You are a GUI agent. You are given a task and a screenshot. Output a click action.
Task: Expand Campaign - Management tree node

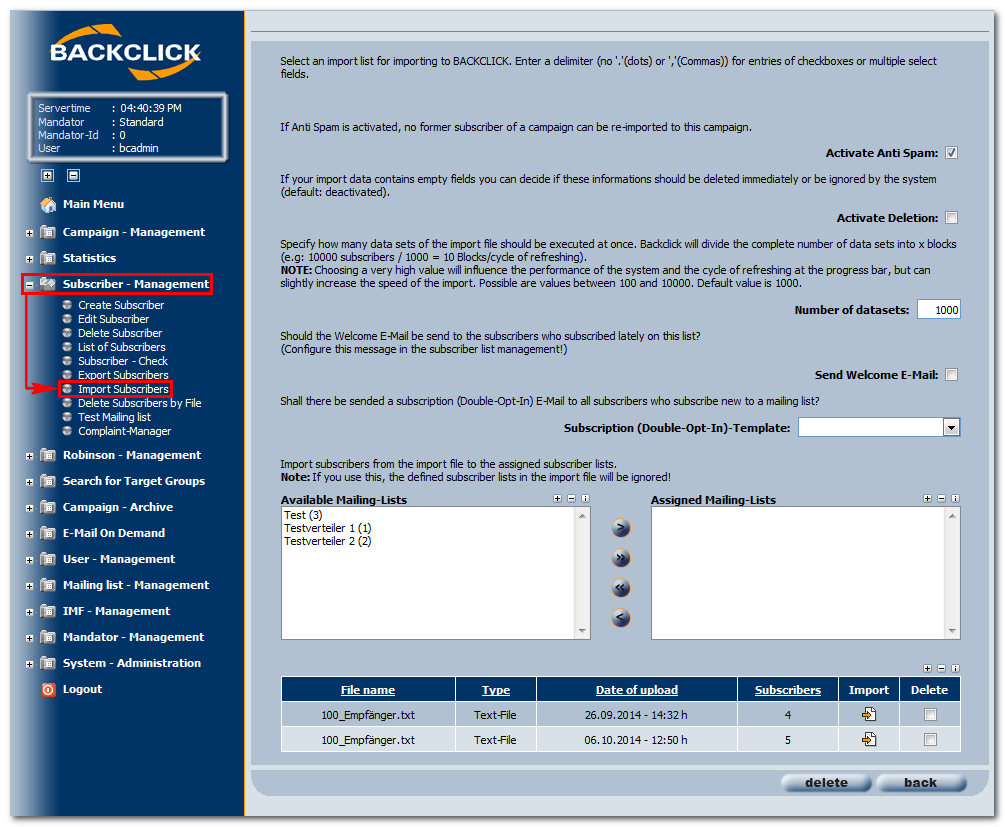[x=29, y=233]
